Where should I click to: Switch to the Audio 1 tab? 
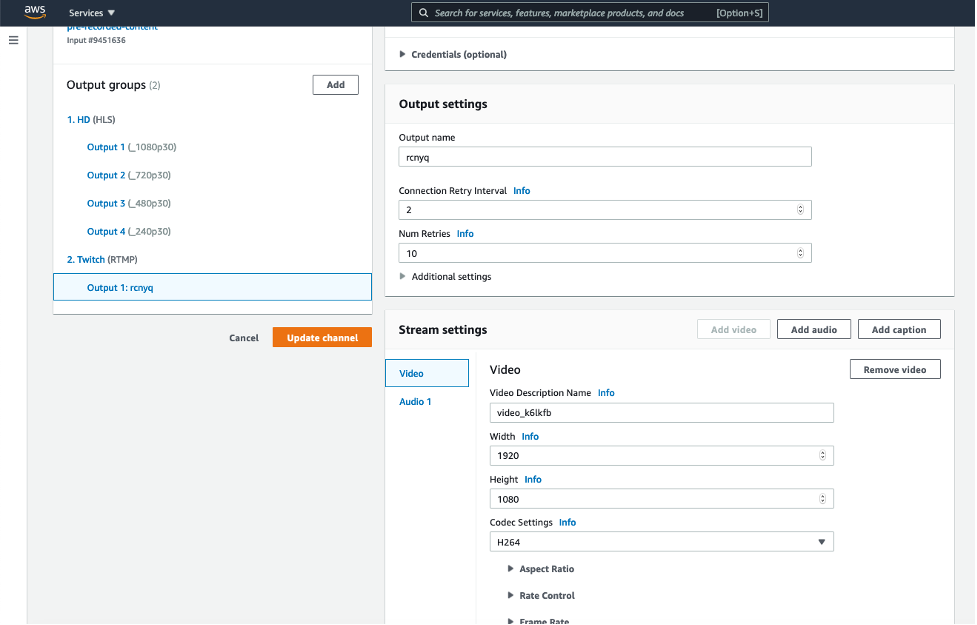tap(414, 401)
